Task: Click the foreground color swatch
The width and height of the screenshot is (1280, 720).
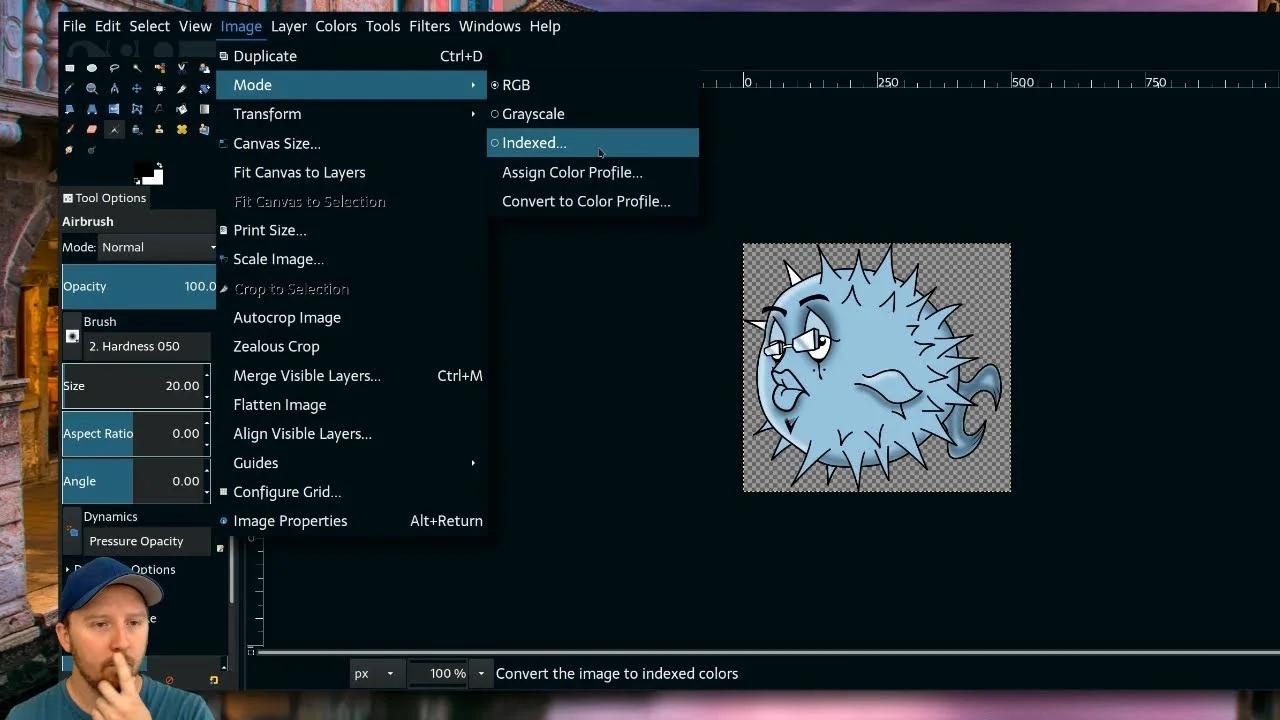Action: click(143, 172)
